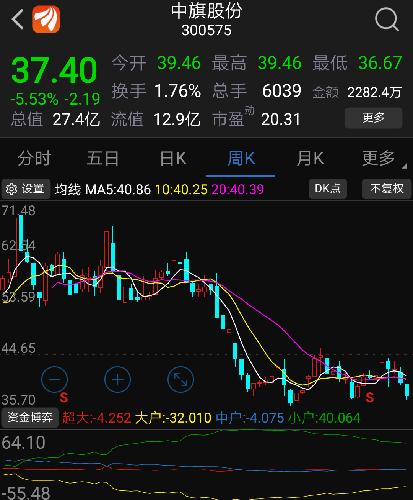Open the 资金博弈 indicator selector
The width and height of the screenshot is (413, 500).
[30, 417]
